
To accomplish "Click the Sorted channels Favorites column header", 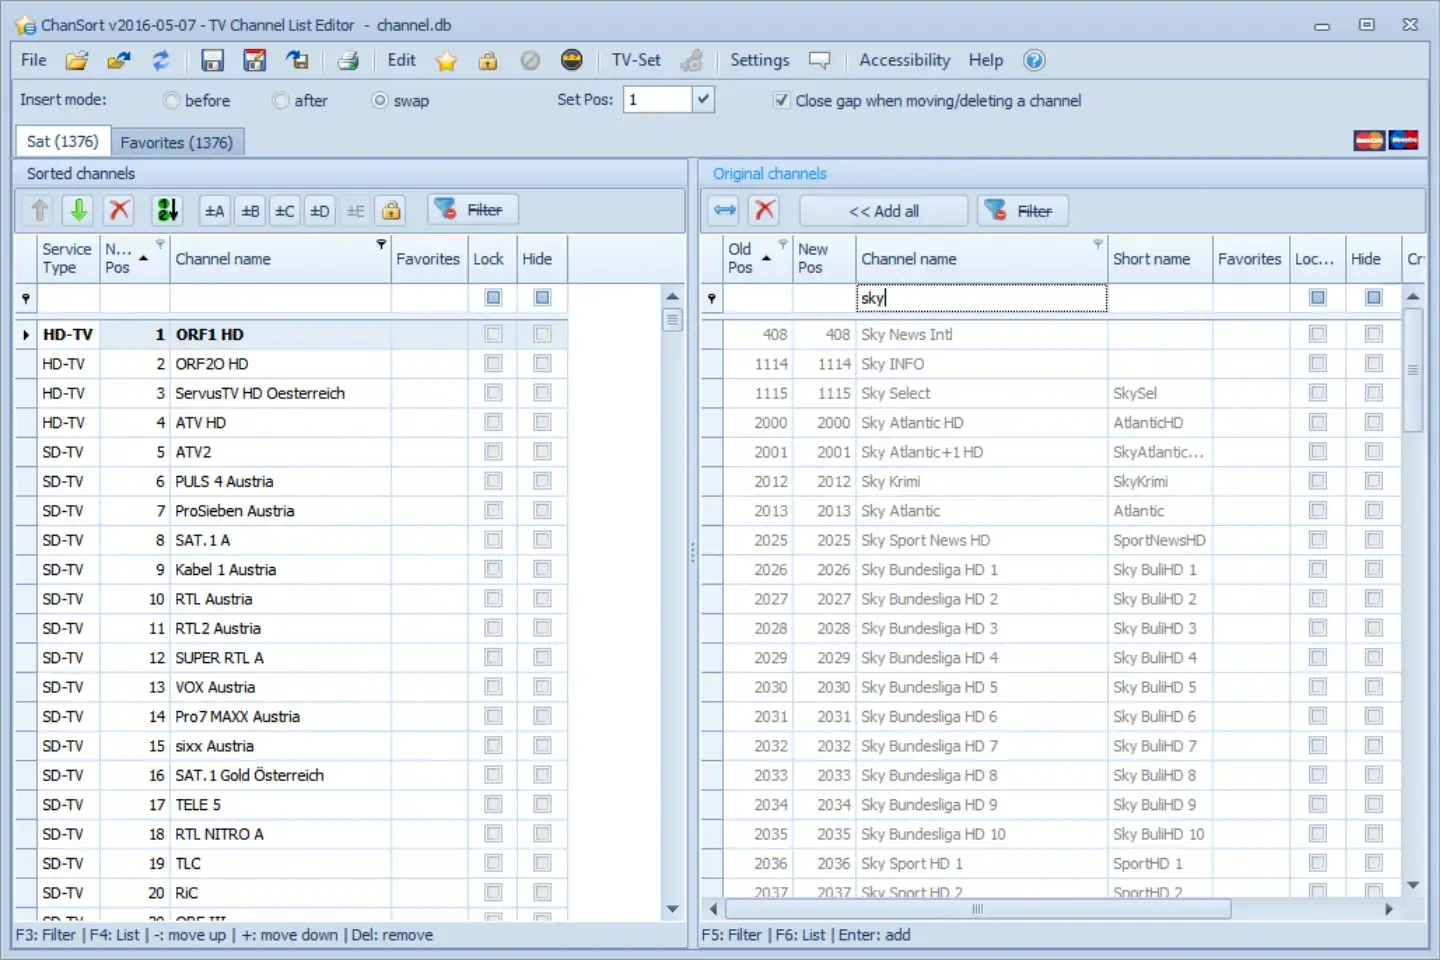I will point(428,259).
